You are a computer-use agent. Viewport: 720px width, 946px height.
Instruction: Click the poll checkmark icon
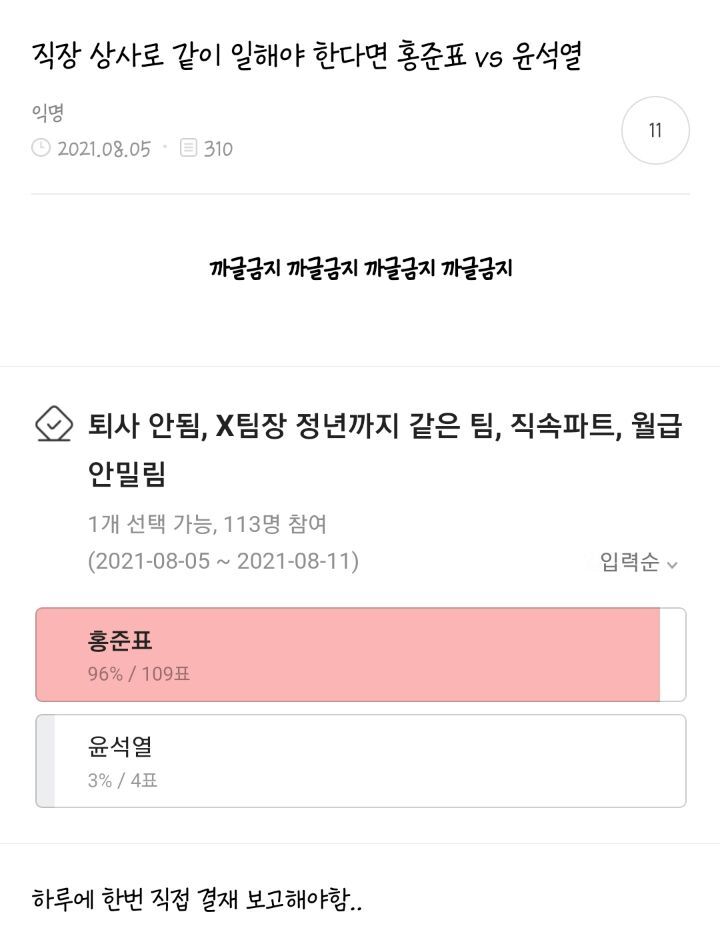(x=54, y=425)
